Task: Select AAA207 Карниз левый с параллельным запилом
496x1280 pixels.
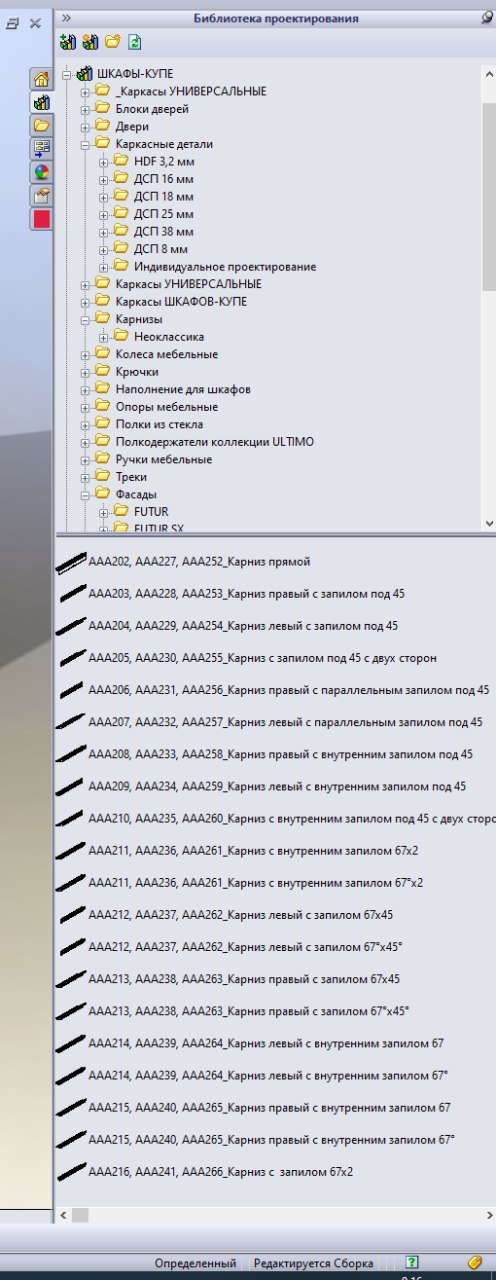Action: [x=285, y=722]
